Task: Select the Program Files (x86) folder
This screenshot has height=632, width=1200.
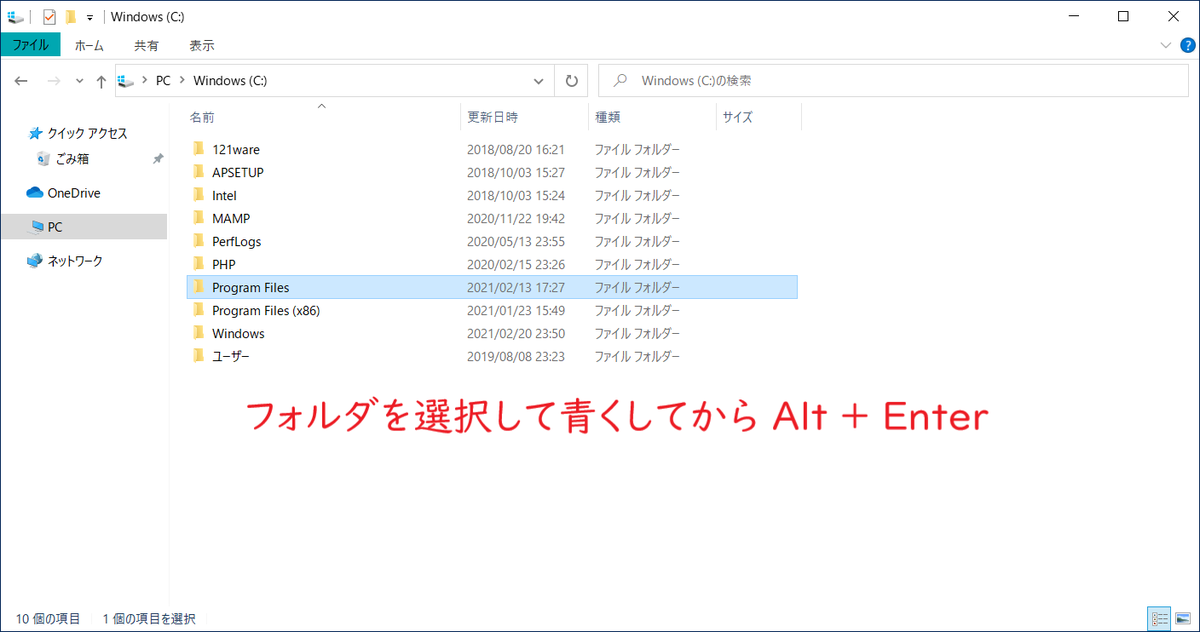Action: (x=264, y=310)
